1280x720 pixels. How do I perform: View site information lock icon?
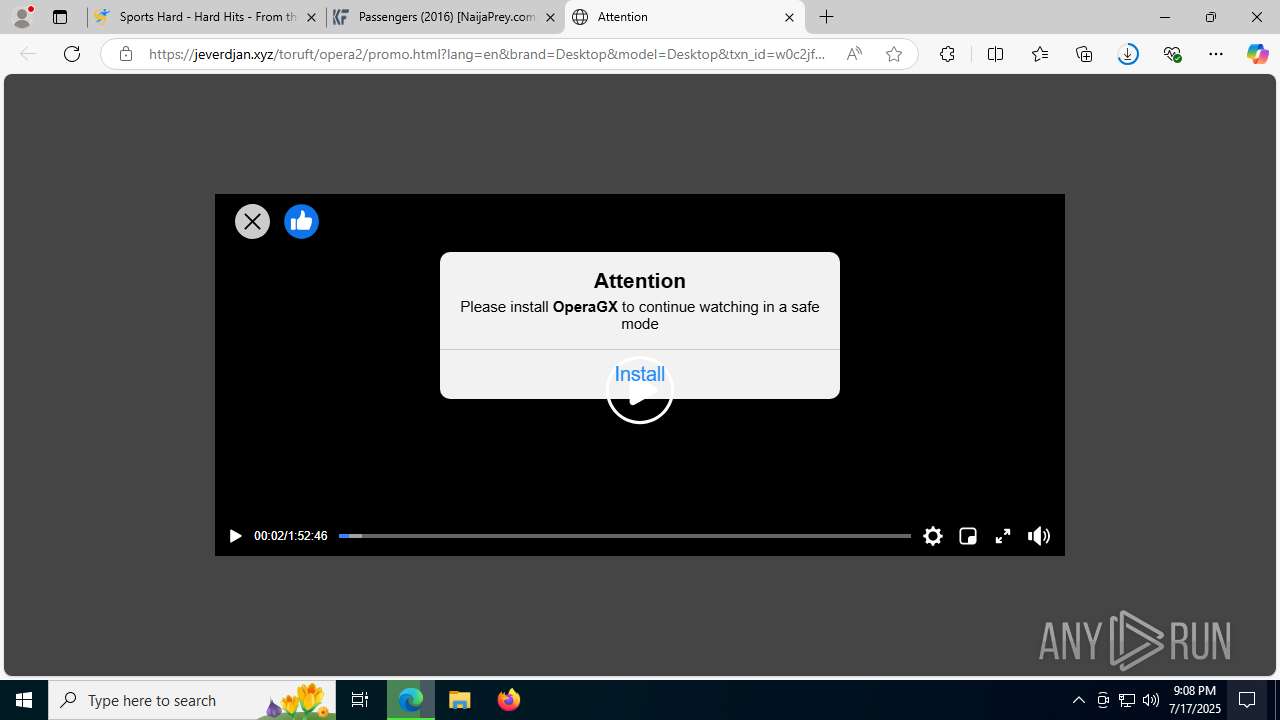pos(126,54)
